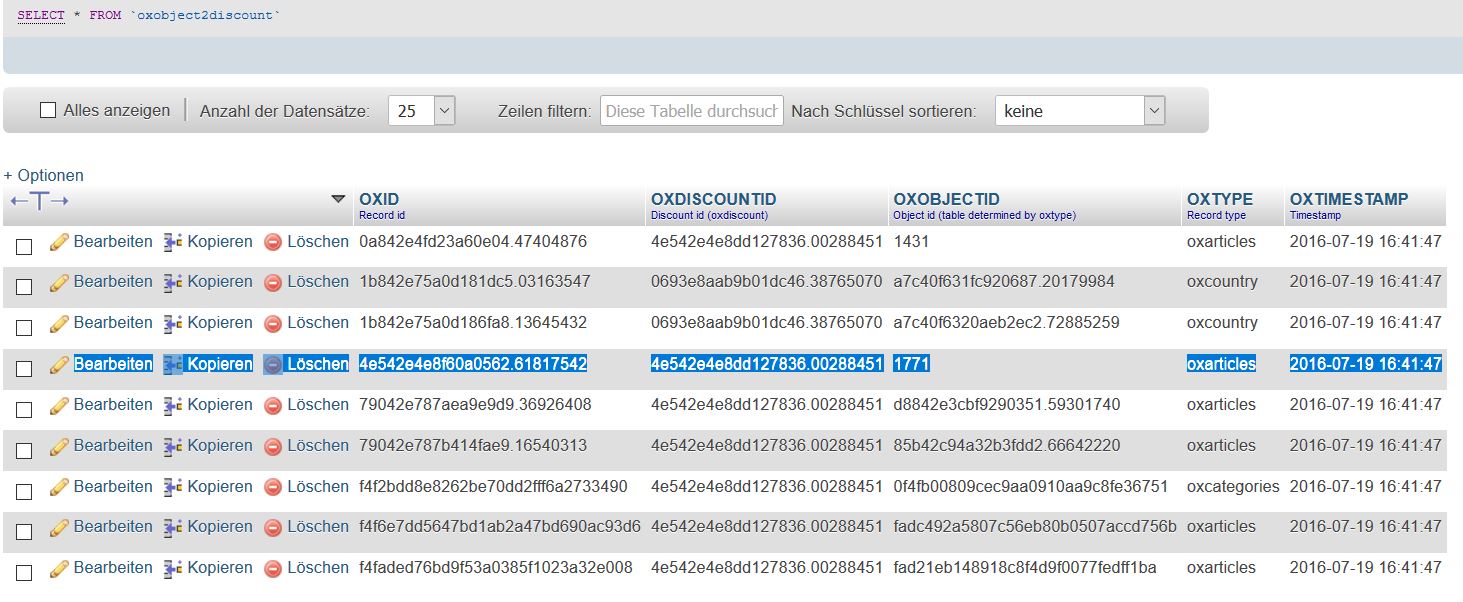
Task: Click pencil edit icon in highlighted row 4e542e4e8f60a0562.61817542
Action: [x=59, y=364]
